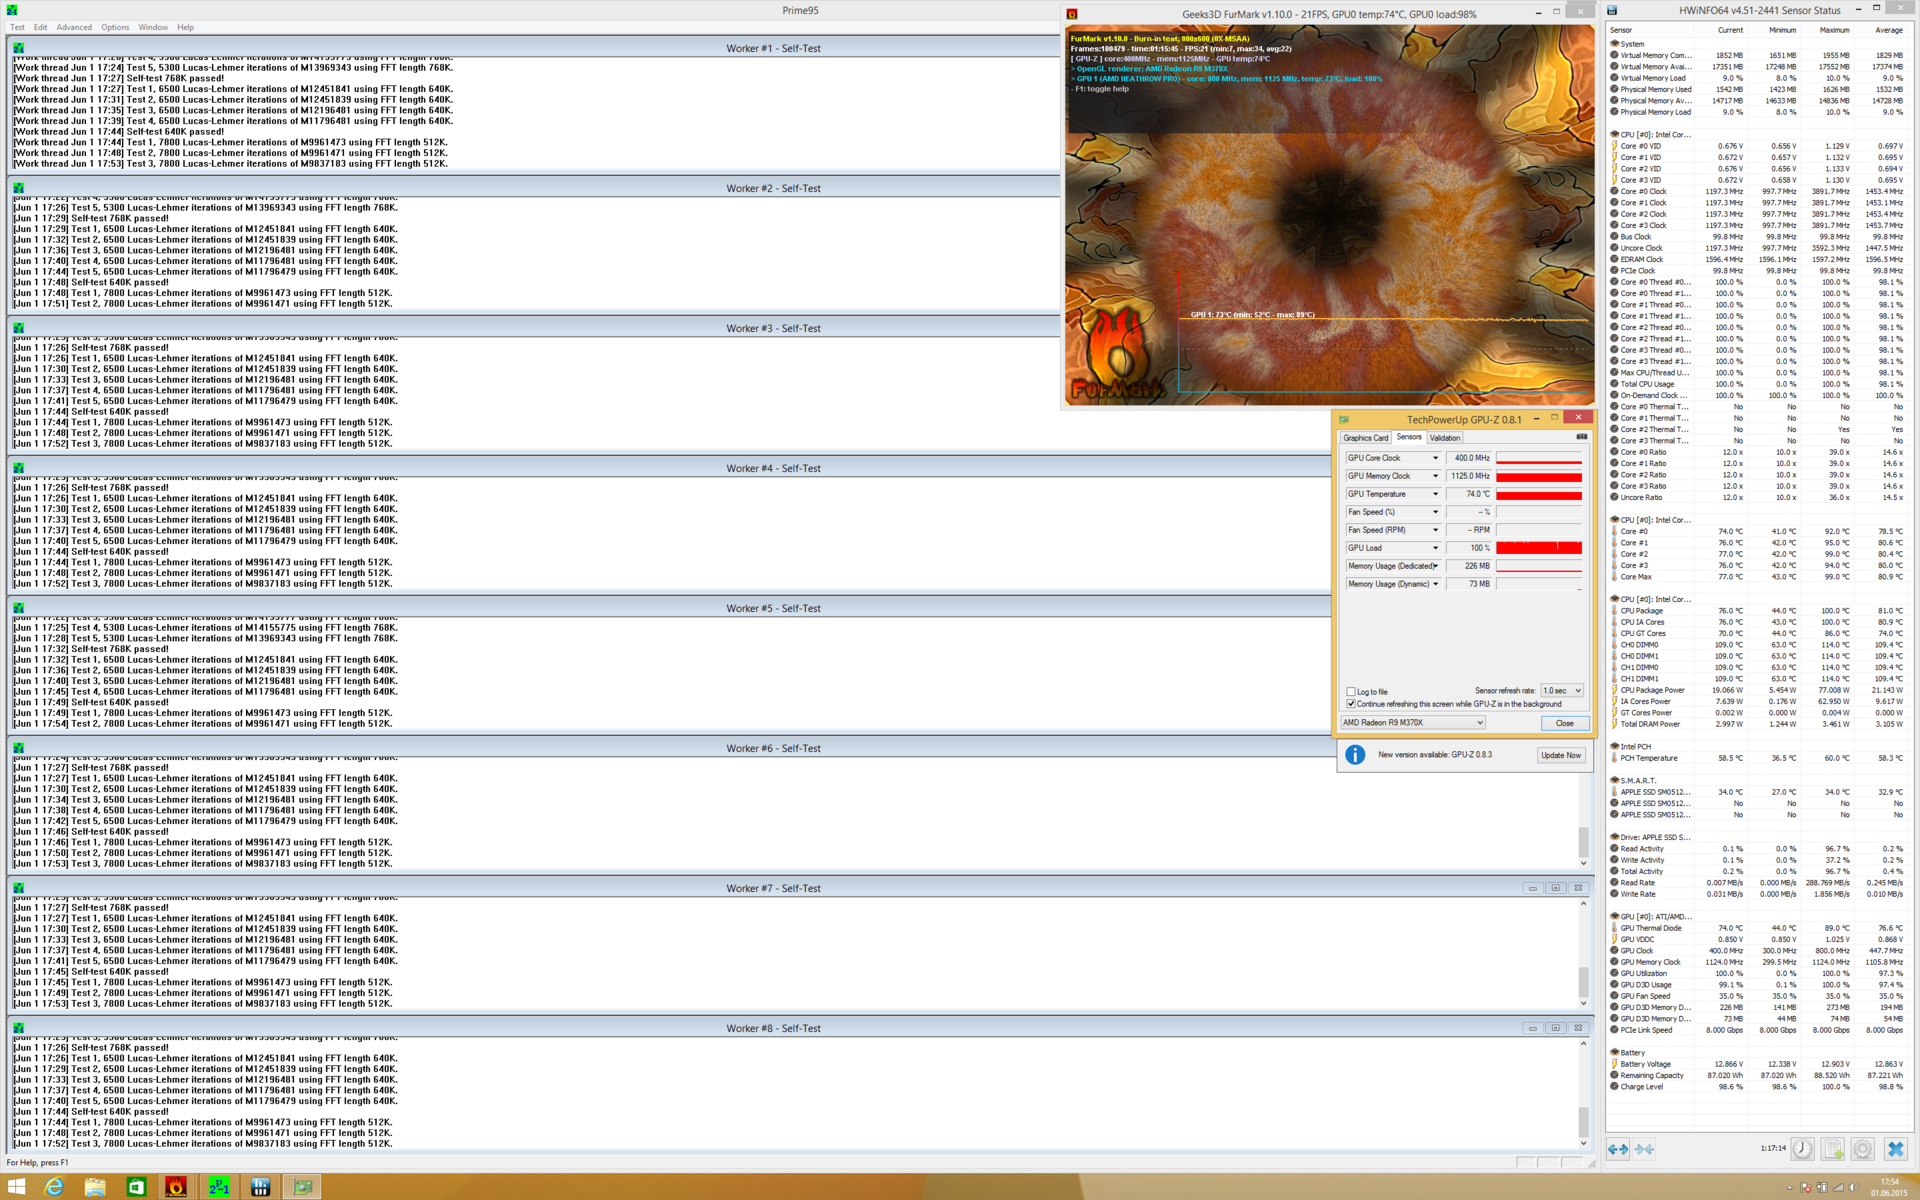Open the AMD Radeon R9 M370X selector
Viewport: 1920px width, 1200px height.
[x=1412, y=722]
